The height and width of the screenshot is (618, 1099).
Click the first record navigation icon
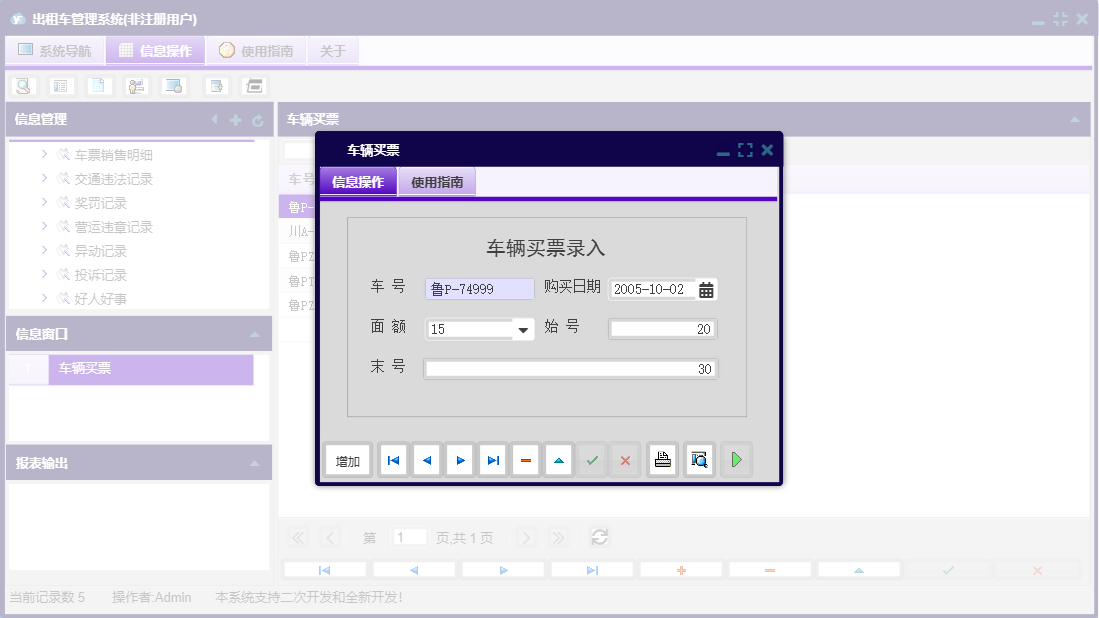(x=393, y=459)
